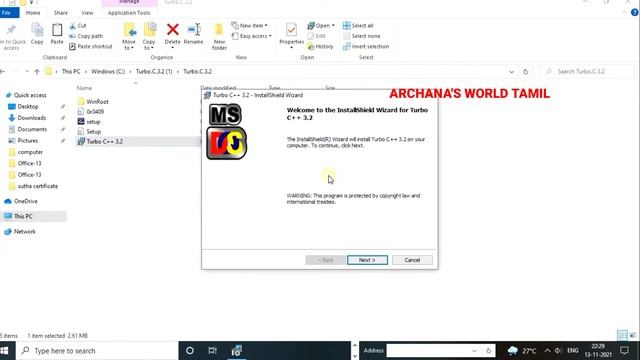
Task: Click Invert selection in the ribbon
Action: coord(366,47)
